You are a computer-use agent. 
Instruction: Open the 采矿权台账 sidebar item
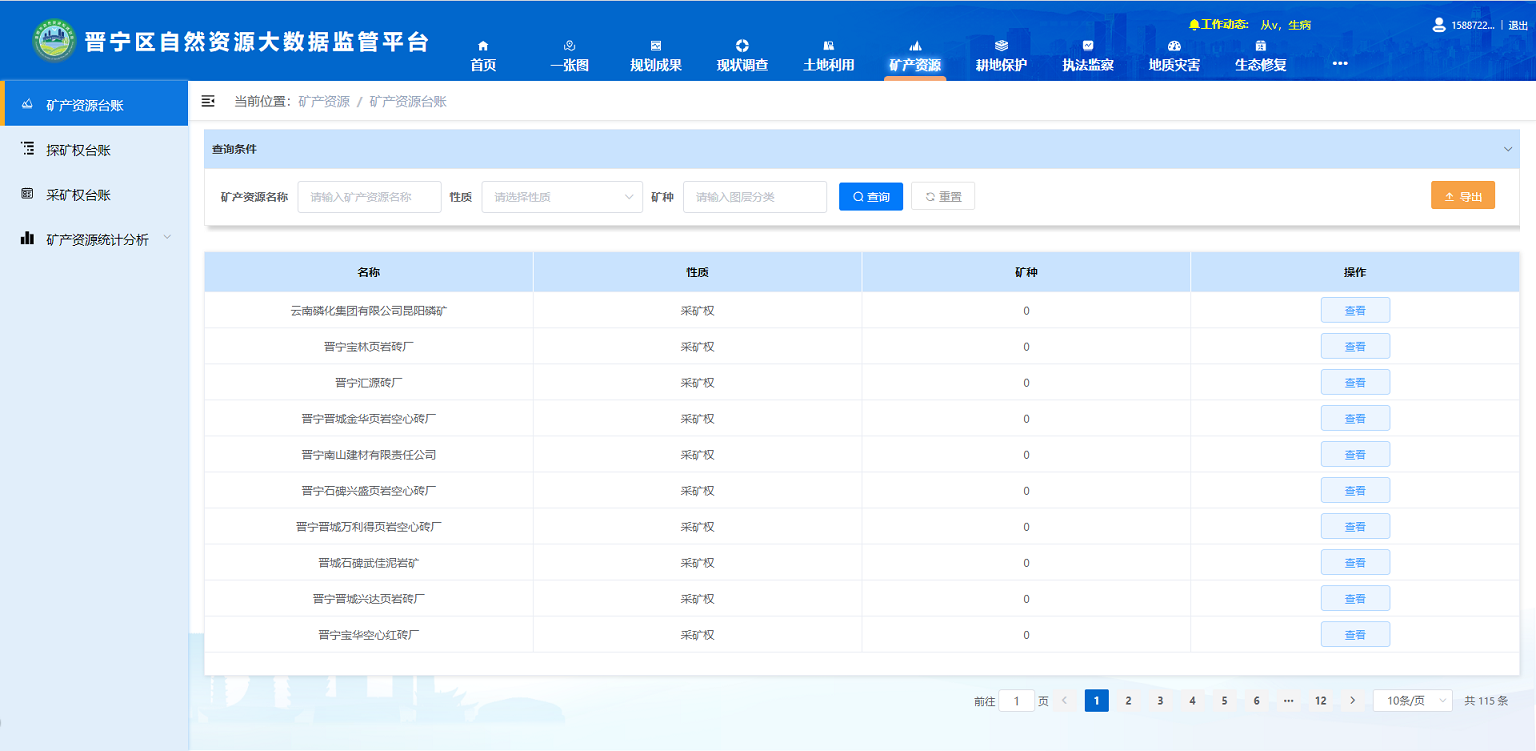coord(94,195)
